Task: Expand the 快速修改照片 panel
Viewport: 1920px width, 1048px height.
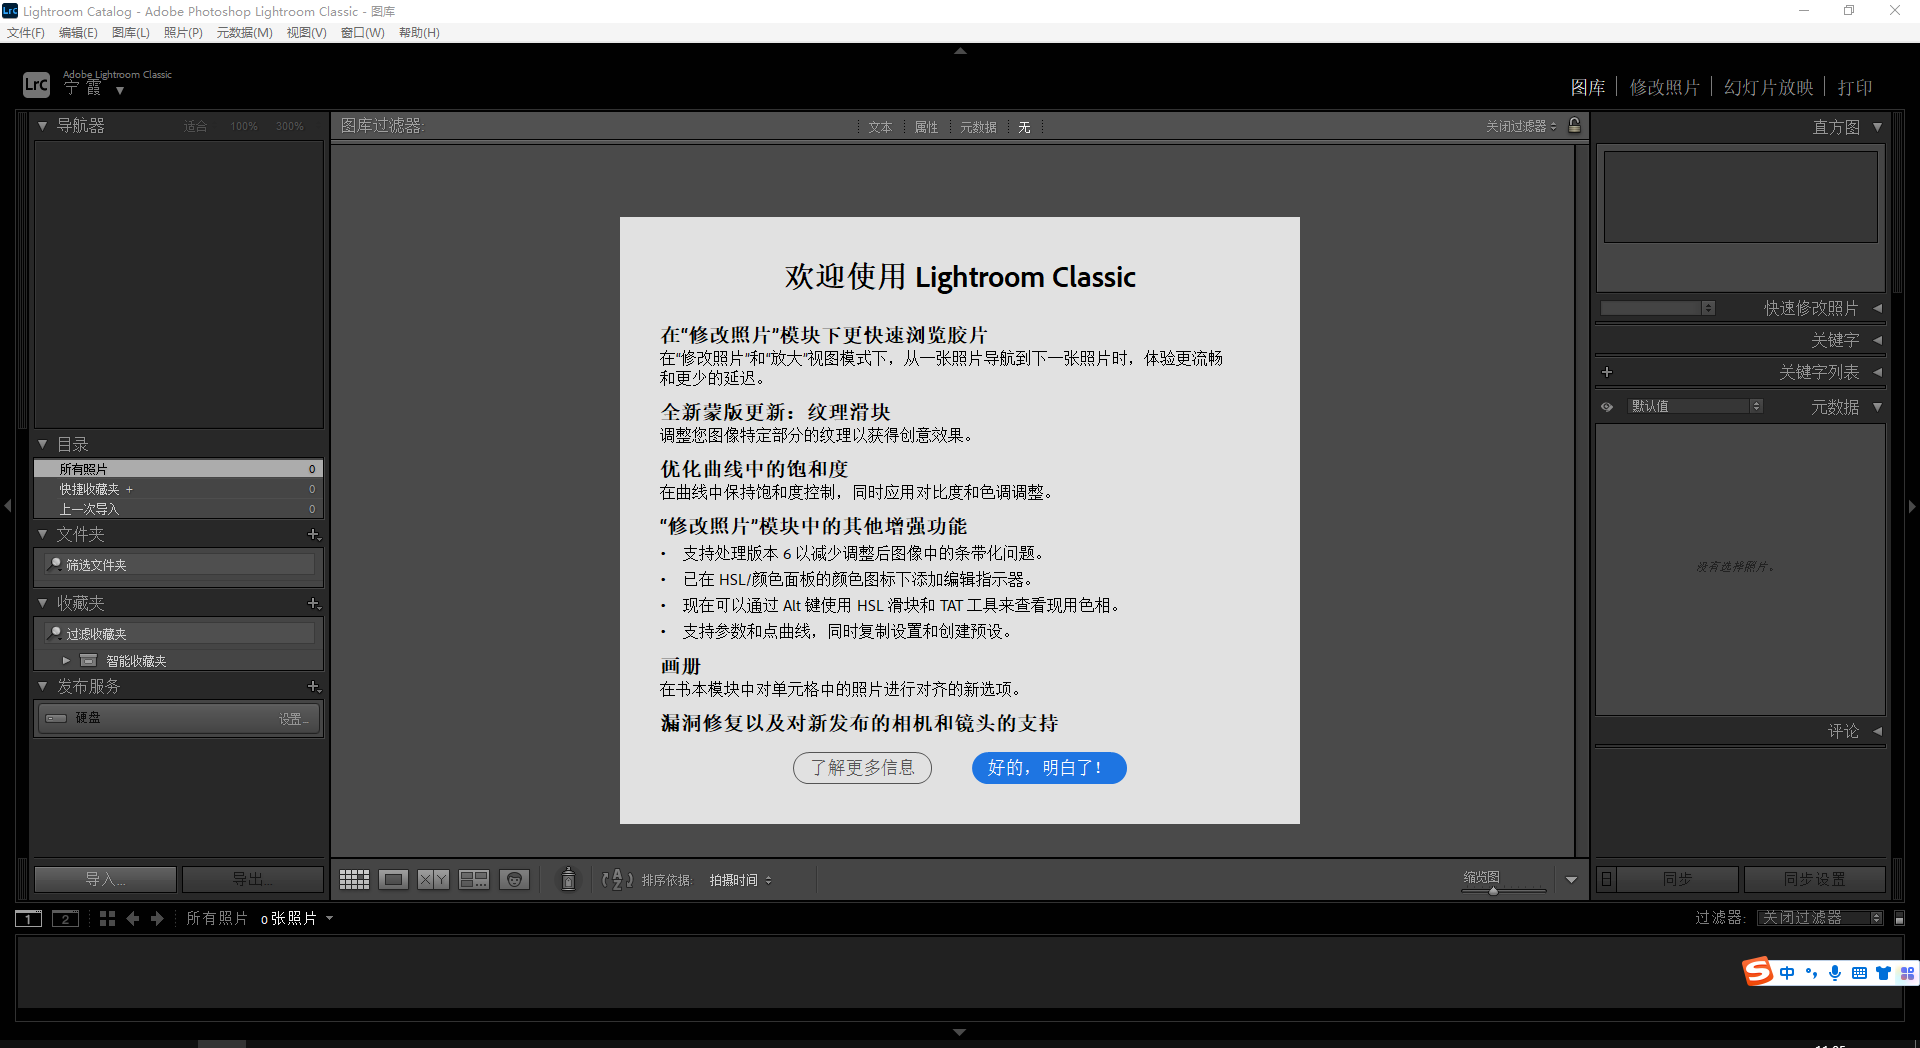Action: tap(1877, 308)
